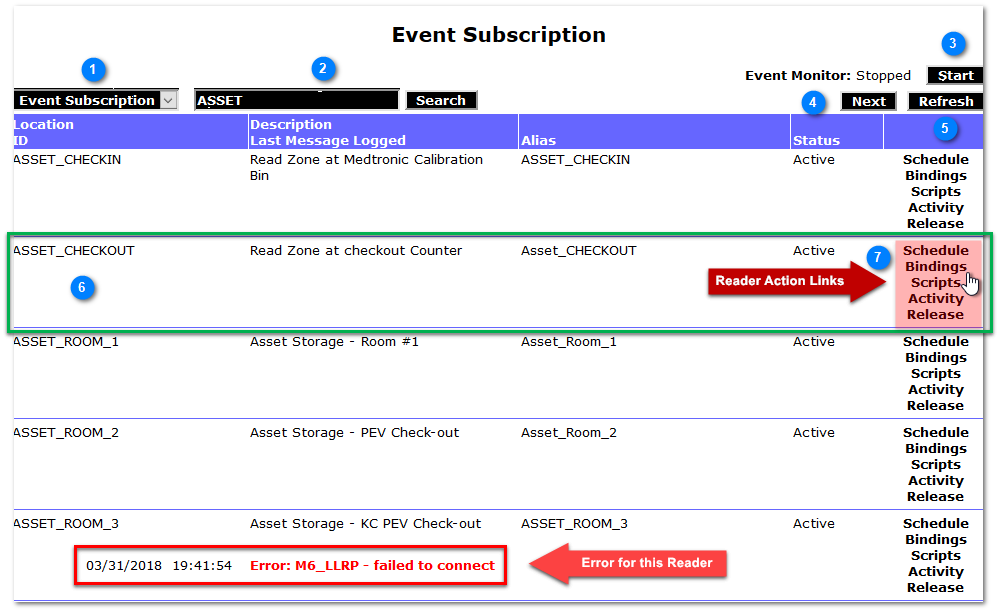Viewport: 1000px width, 612px height.
Task: Go to Next page of results
Action: click(868, 101)
